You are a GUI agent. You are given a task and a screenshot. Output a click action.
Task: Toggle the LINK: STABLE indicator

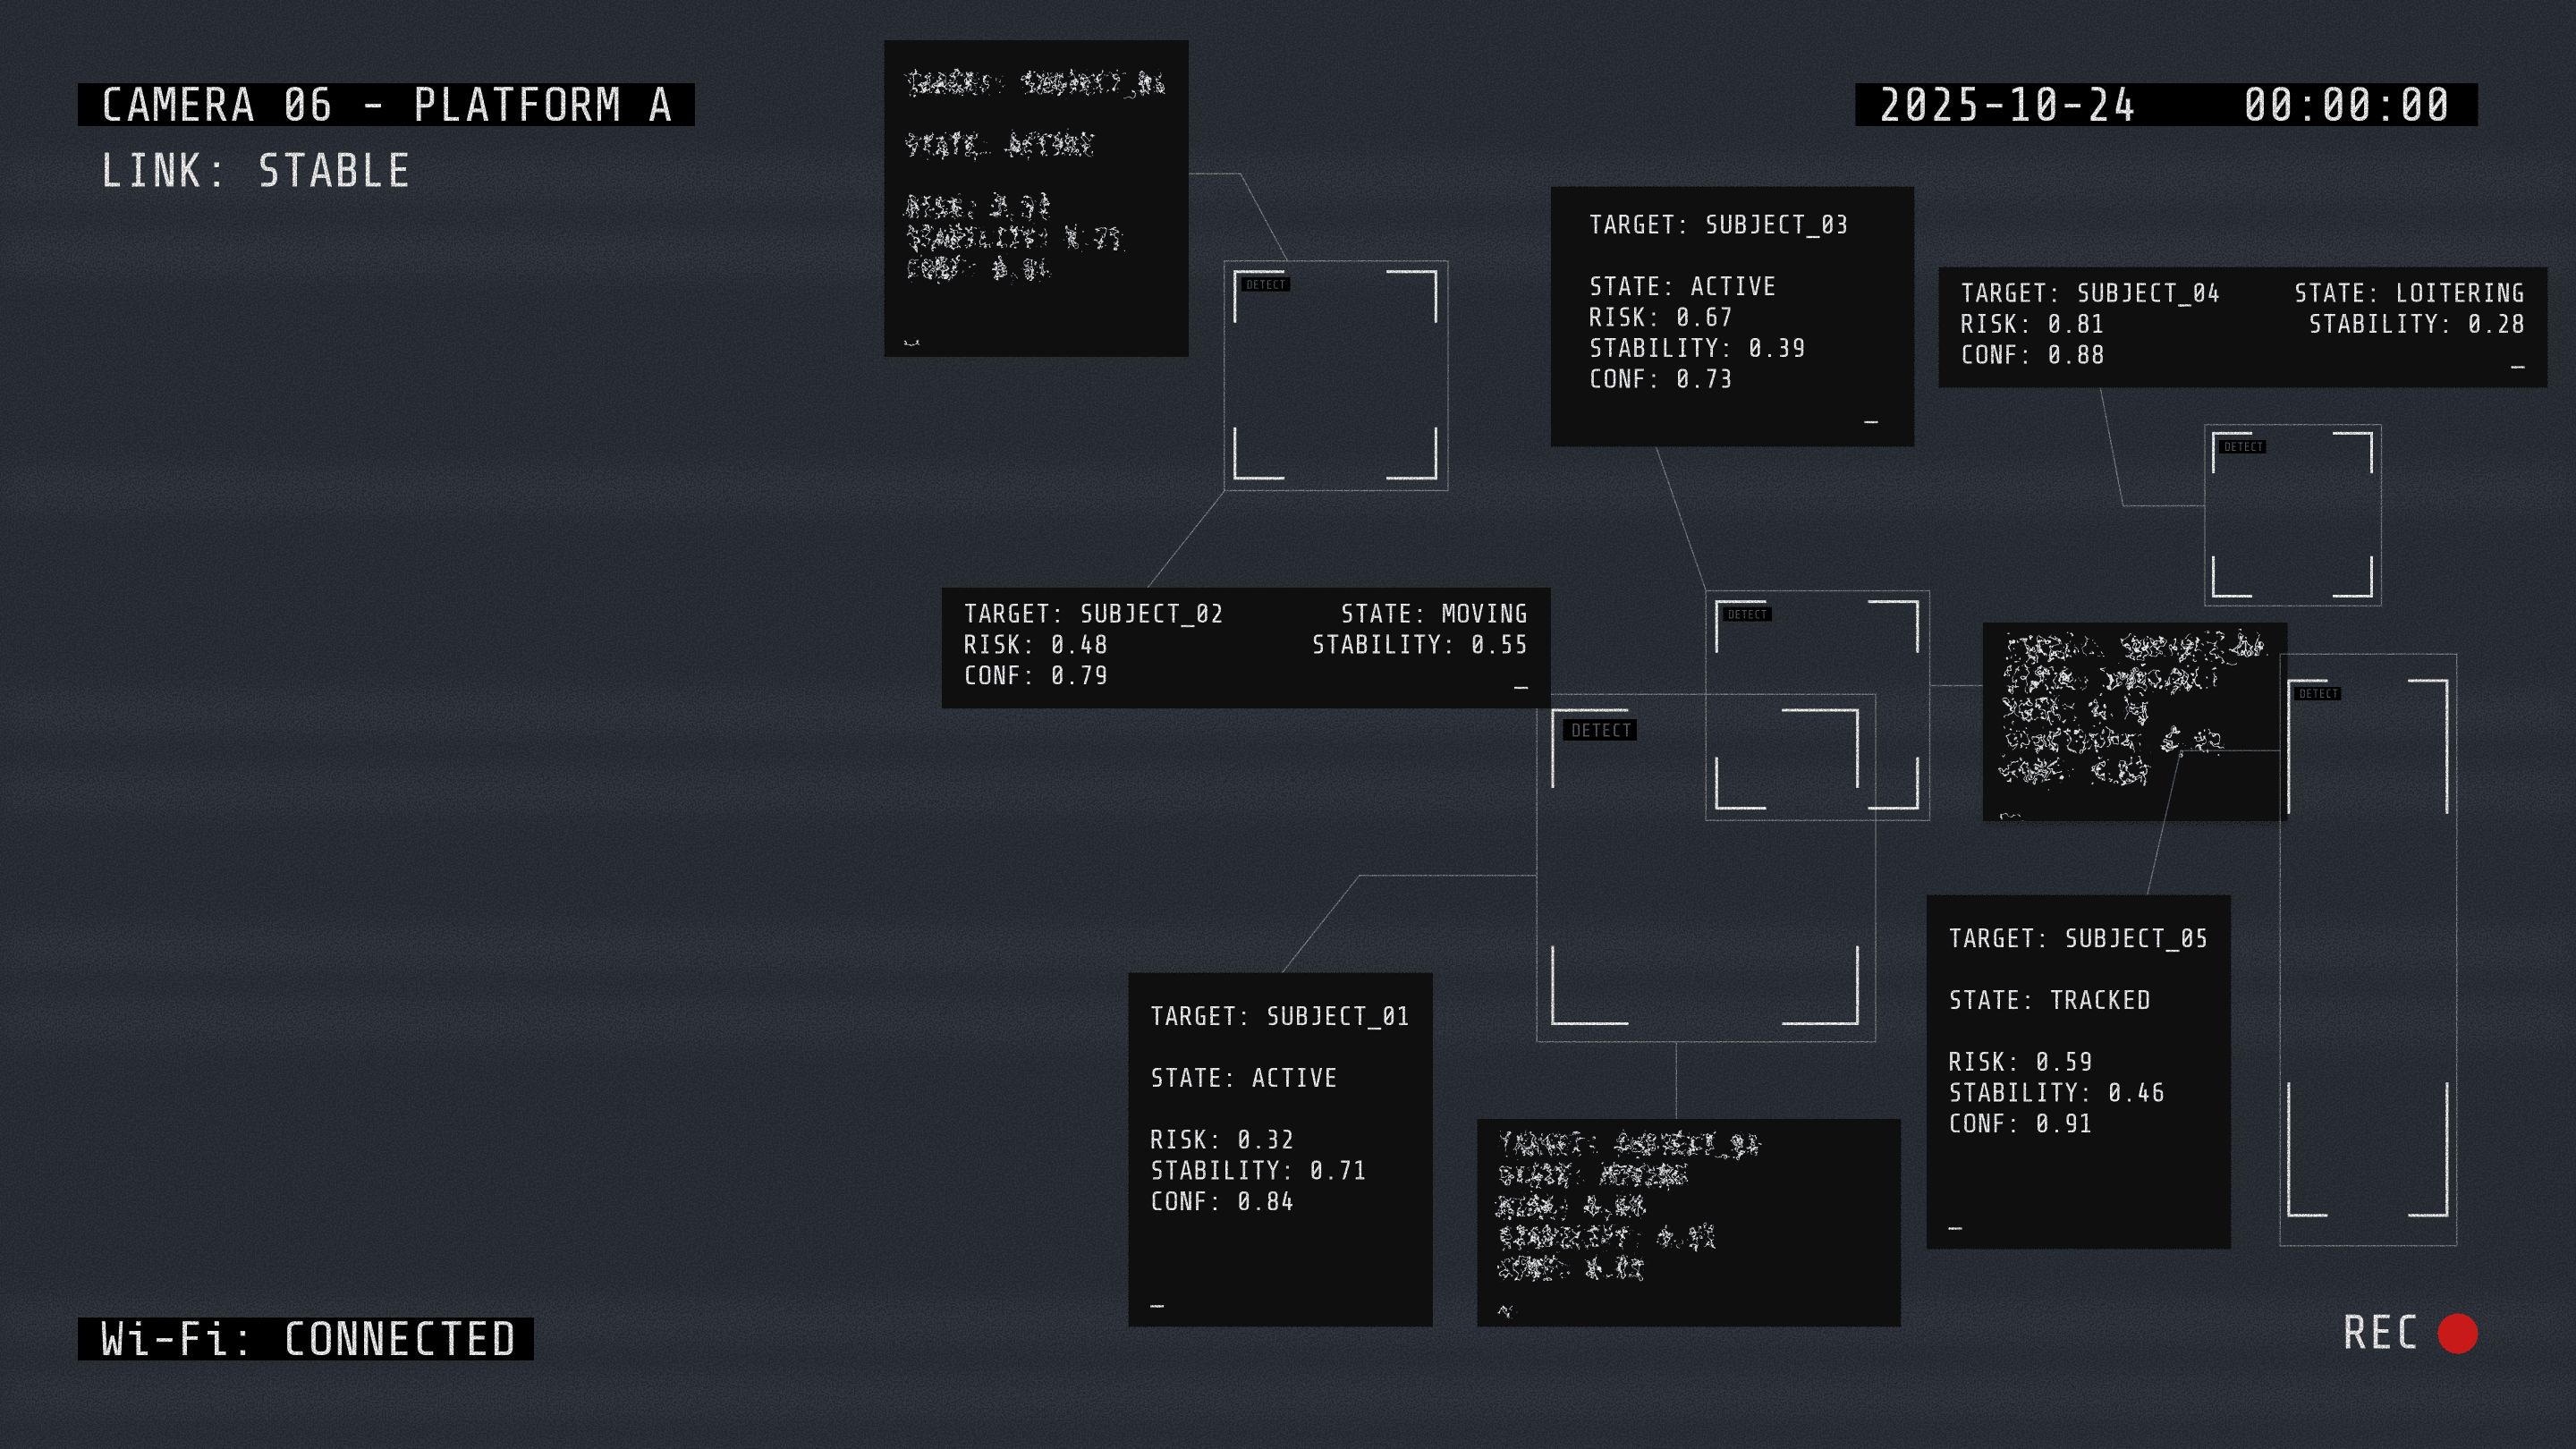coord(255,171)
